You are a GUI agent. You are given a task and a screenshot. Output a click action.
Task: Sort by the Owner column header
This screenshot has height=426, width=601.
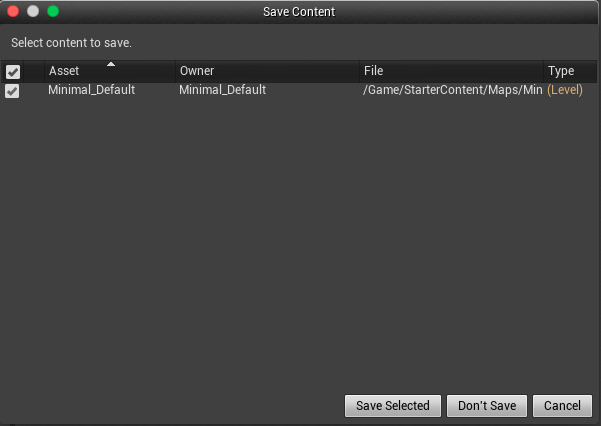197,72
